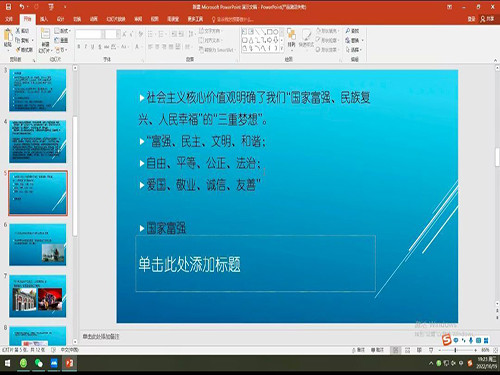
Task: Click the Undo arrow icon
Action: click(22, 6)
